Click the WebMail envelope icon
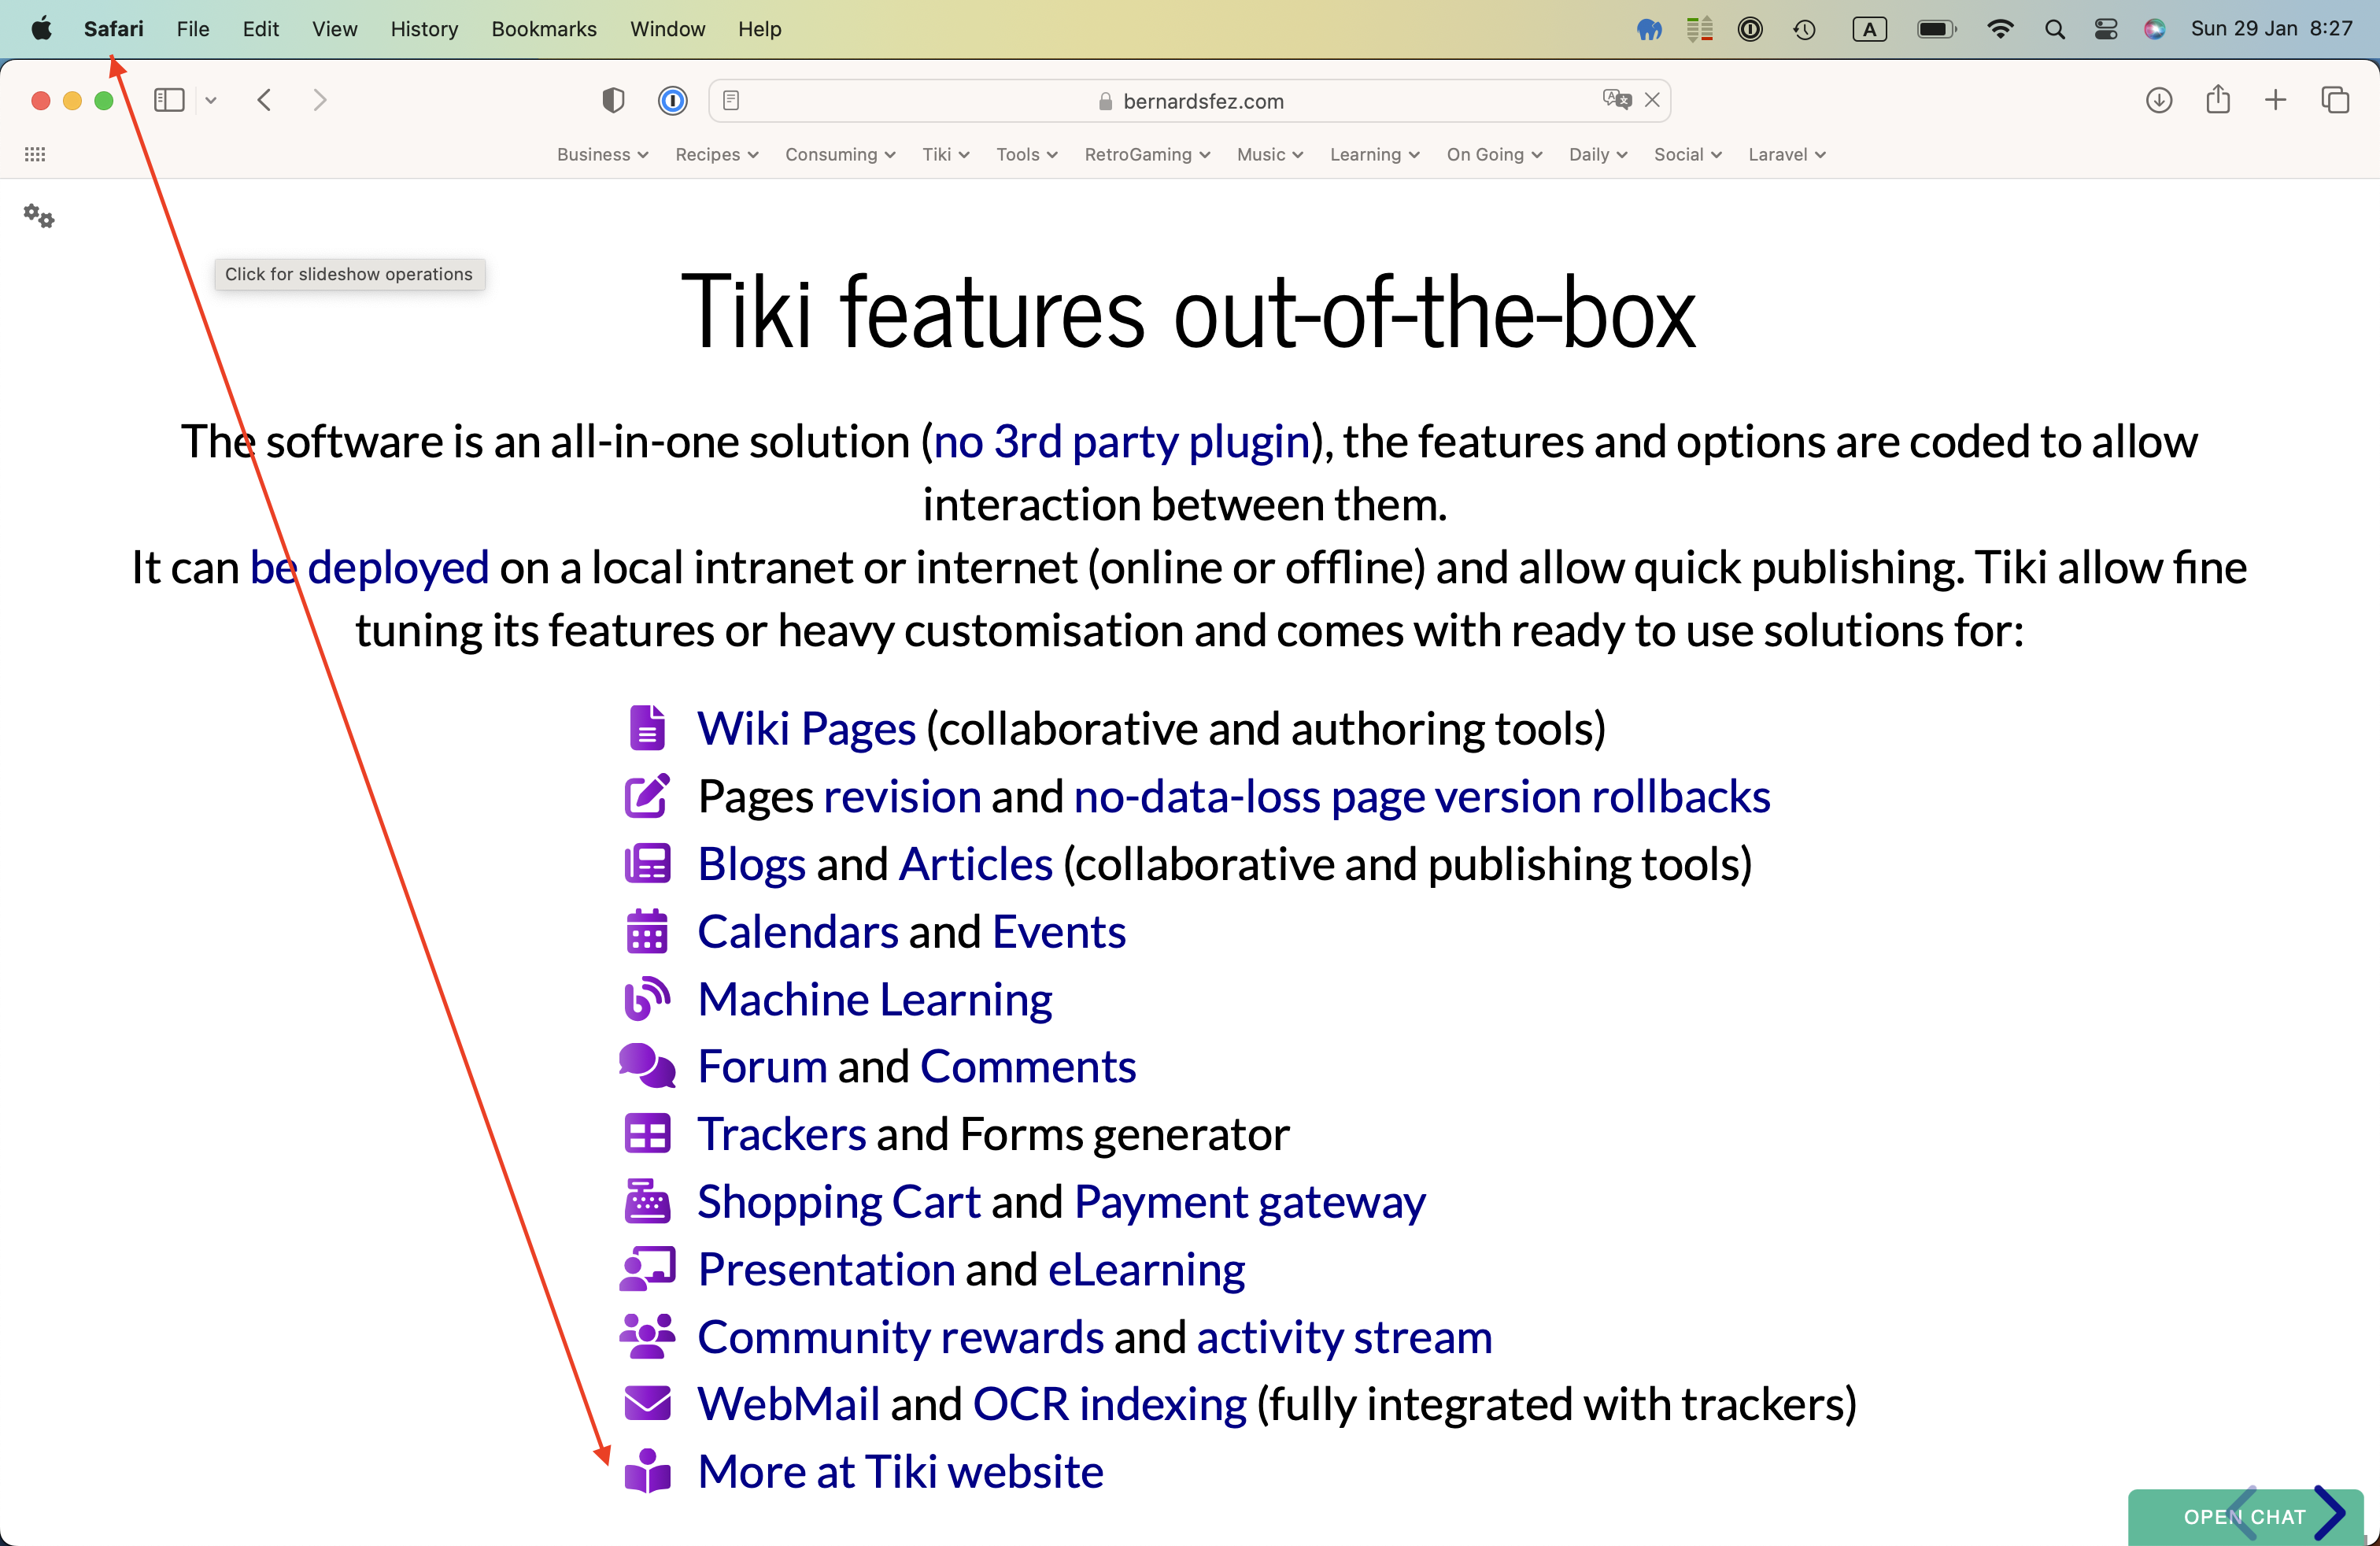2380x1546 pixels. pos(647,1404)
